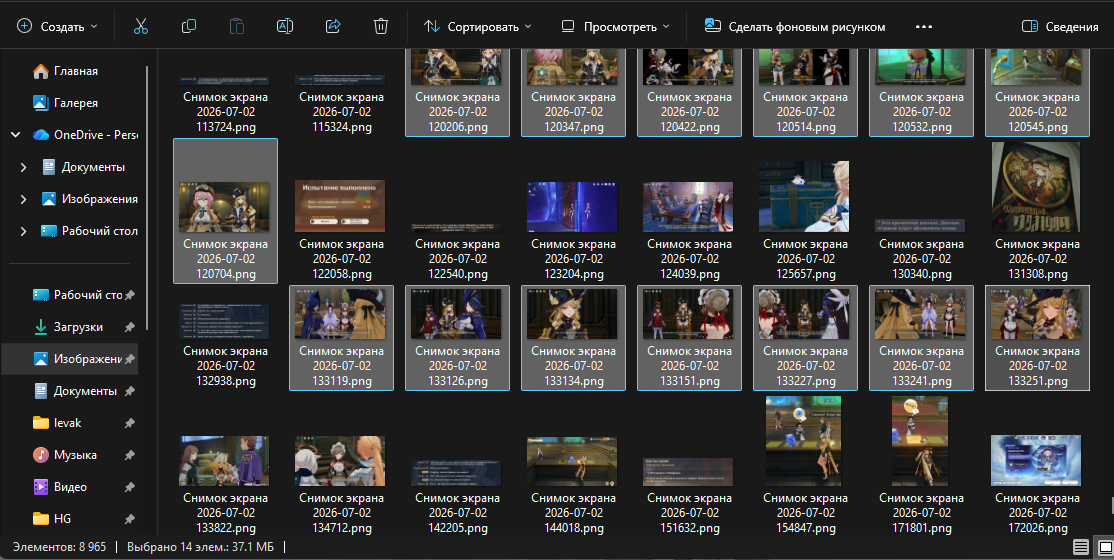Click the Copy icon in toolbar
The width and height of the screenshot is (1114, 560).
click(188, 26)
